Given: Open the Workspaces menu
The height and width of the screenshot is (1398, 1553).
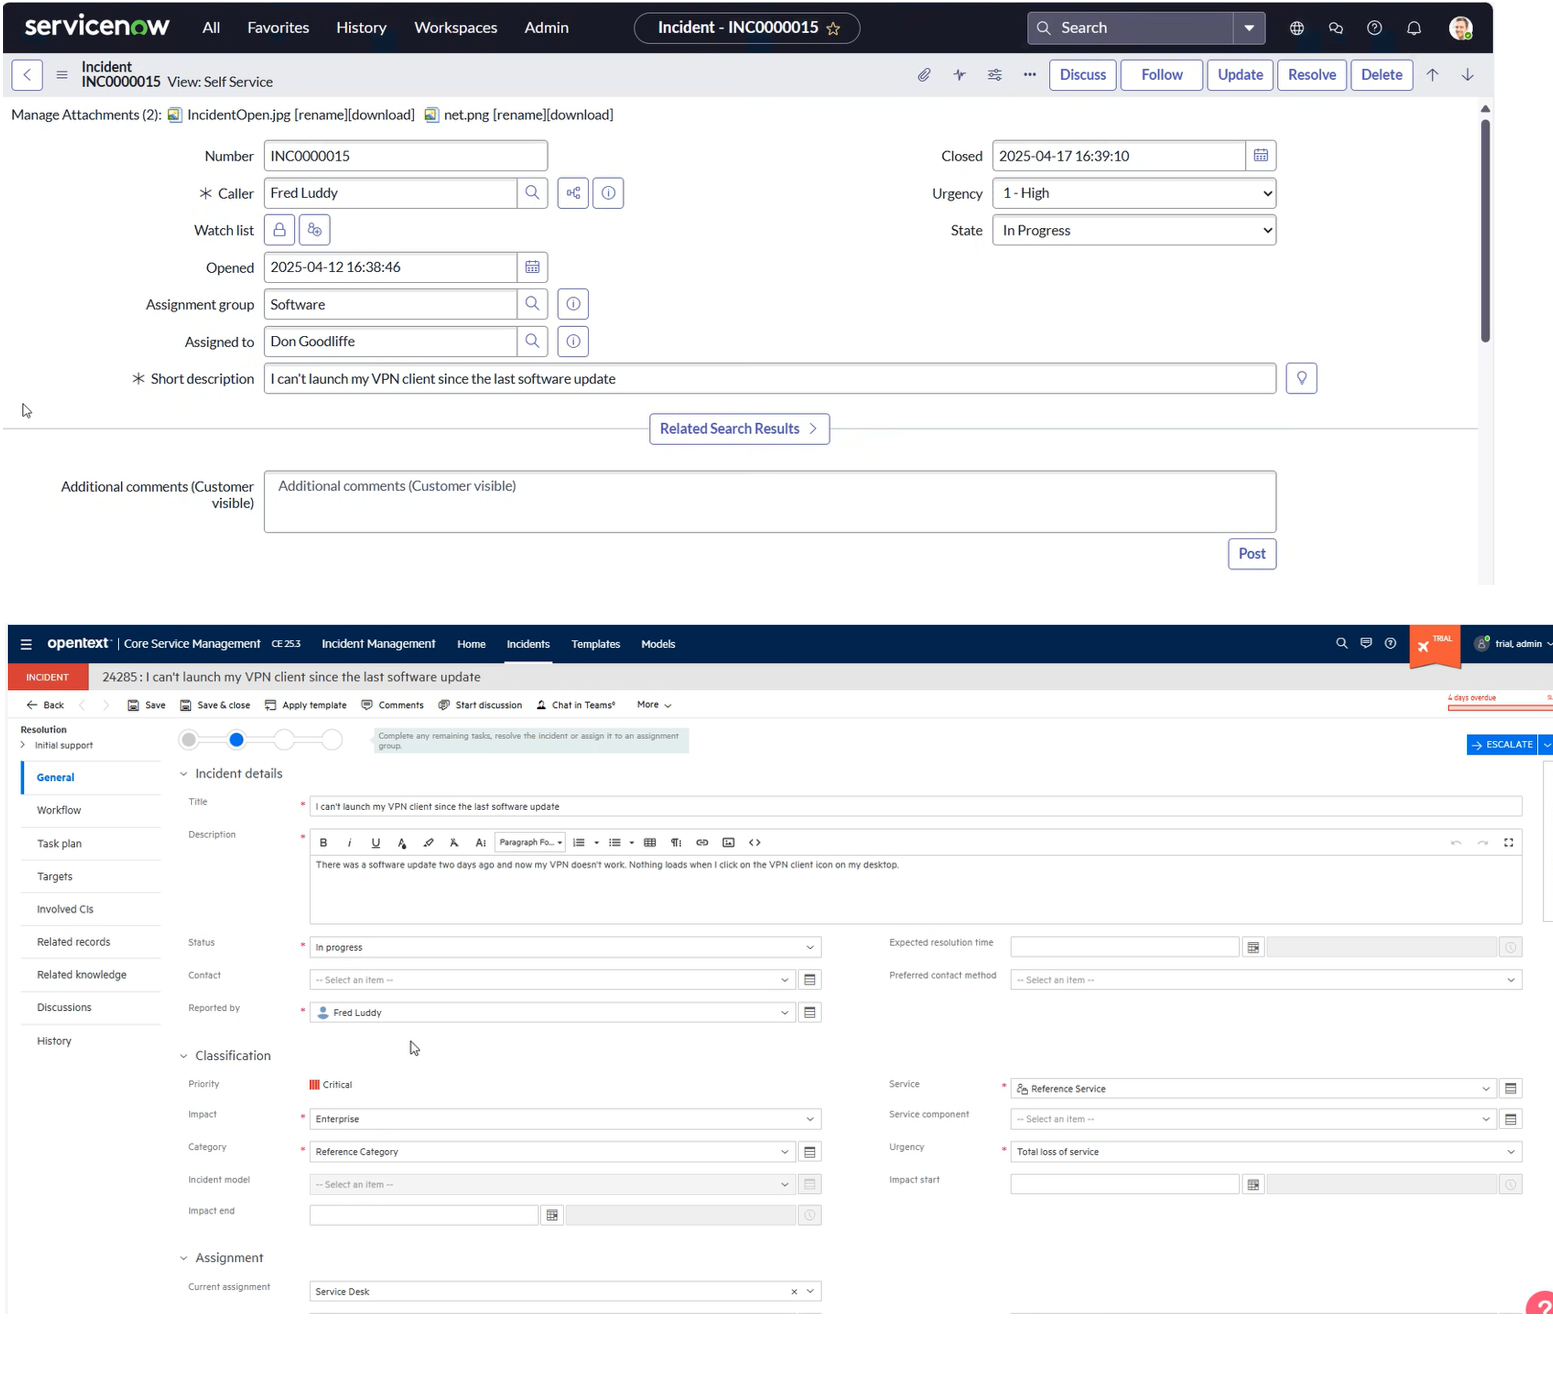Looking at the screenshot, I should click(x=456, y=28).
